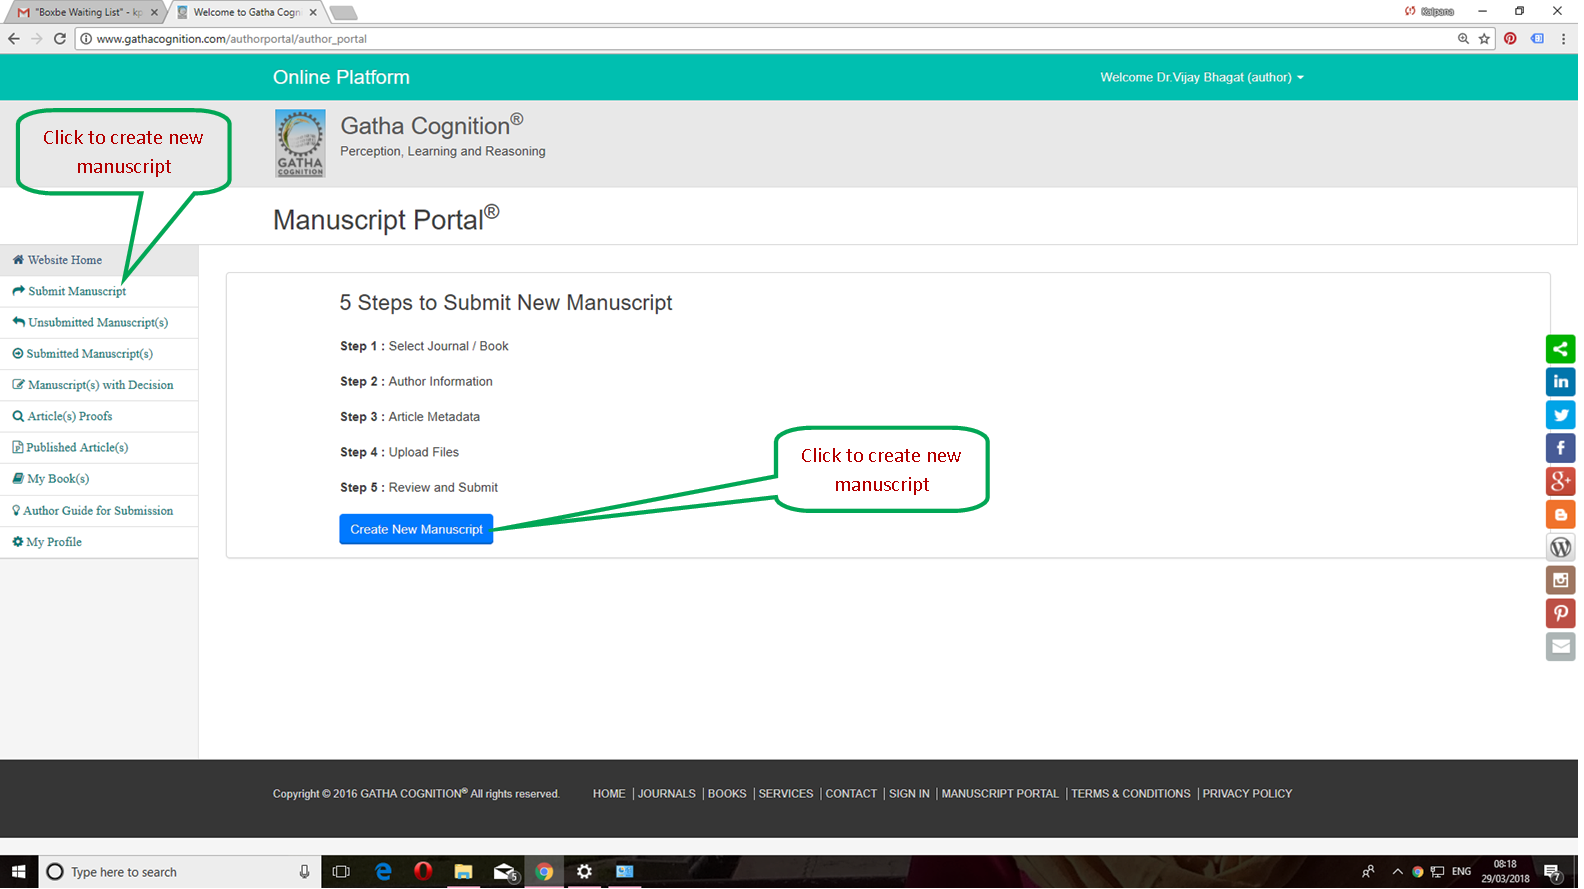This screenshot has height=889, width=1584.
Task: Click the Gatha Cognition logo image
Action: (x=300, y=144)
